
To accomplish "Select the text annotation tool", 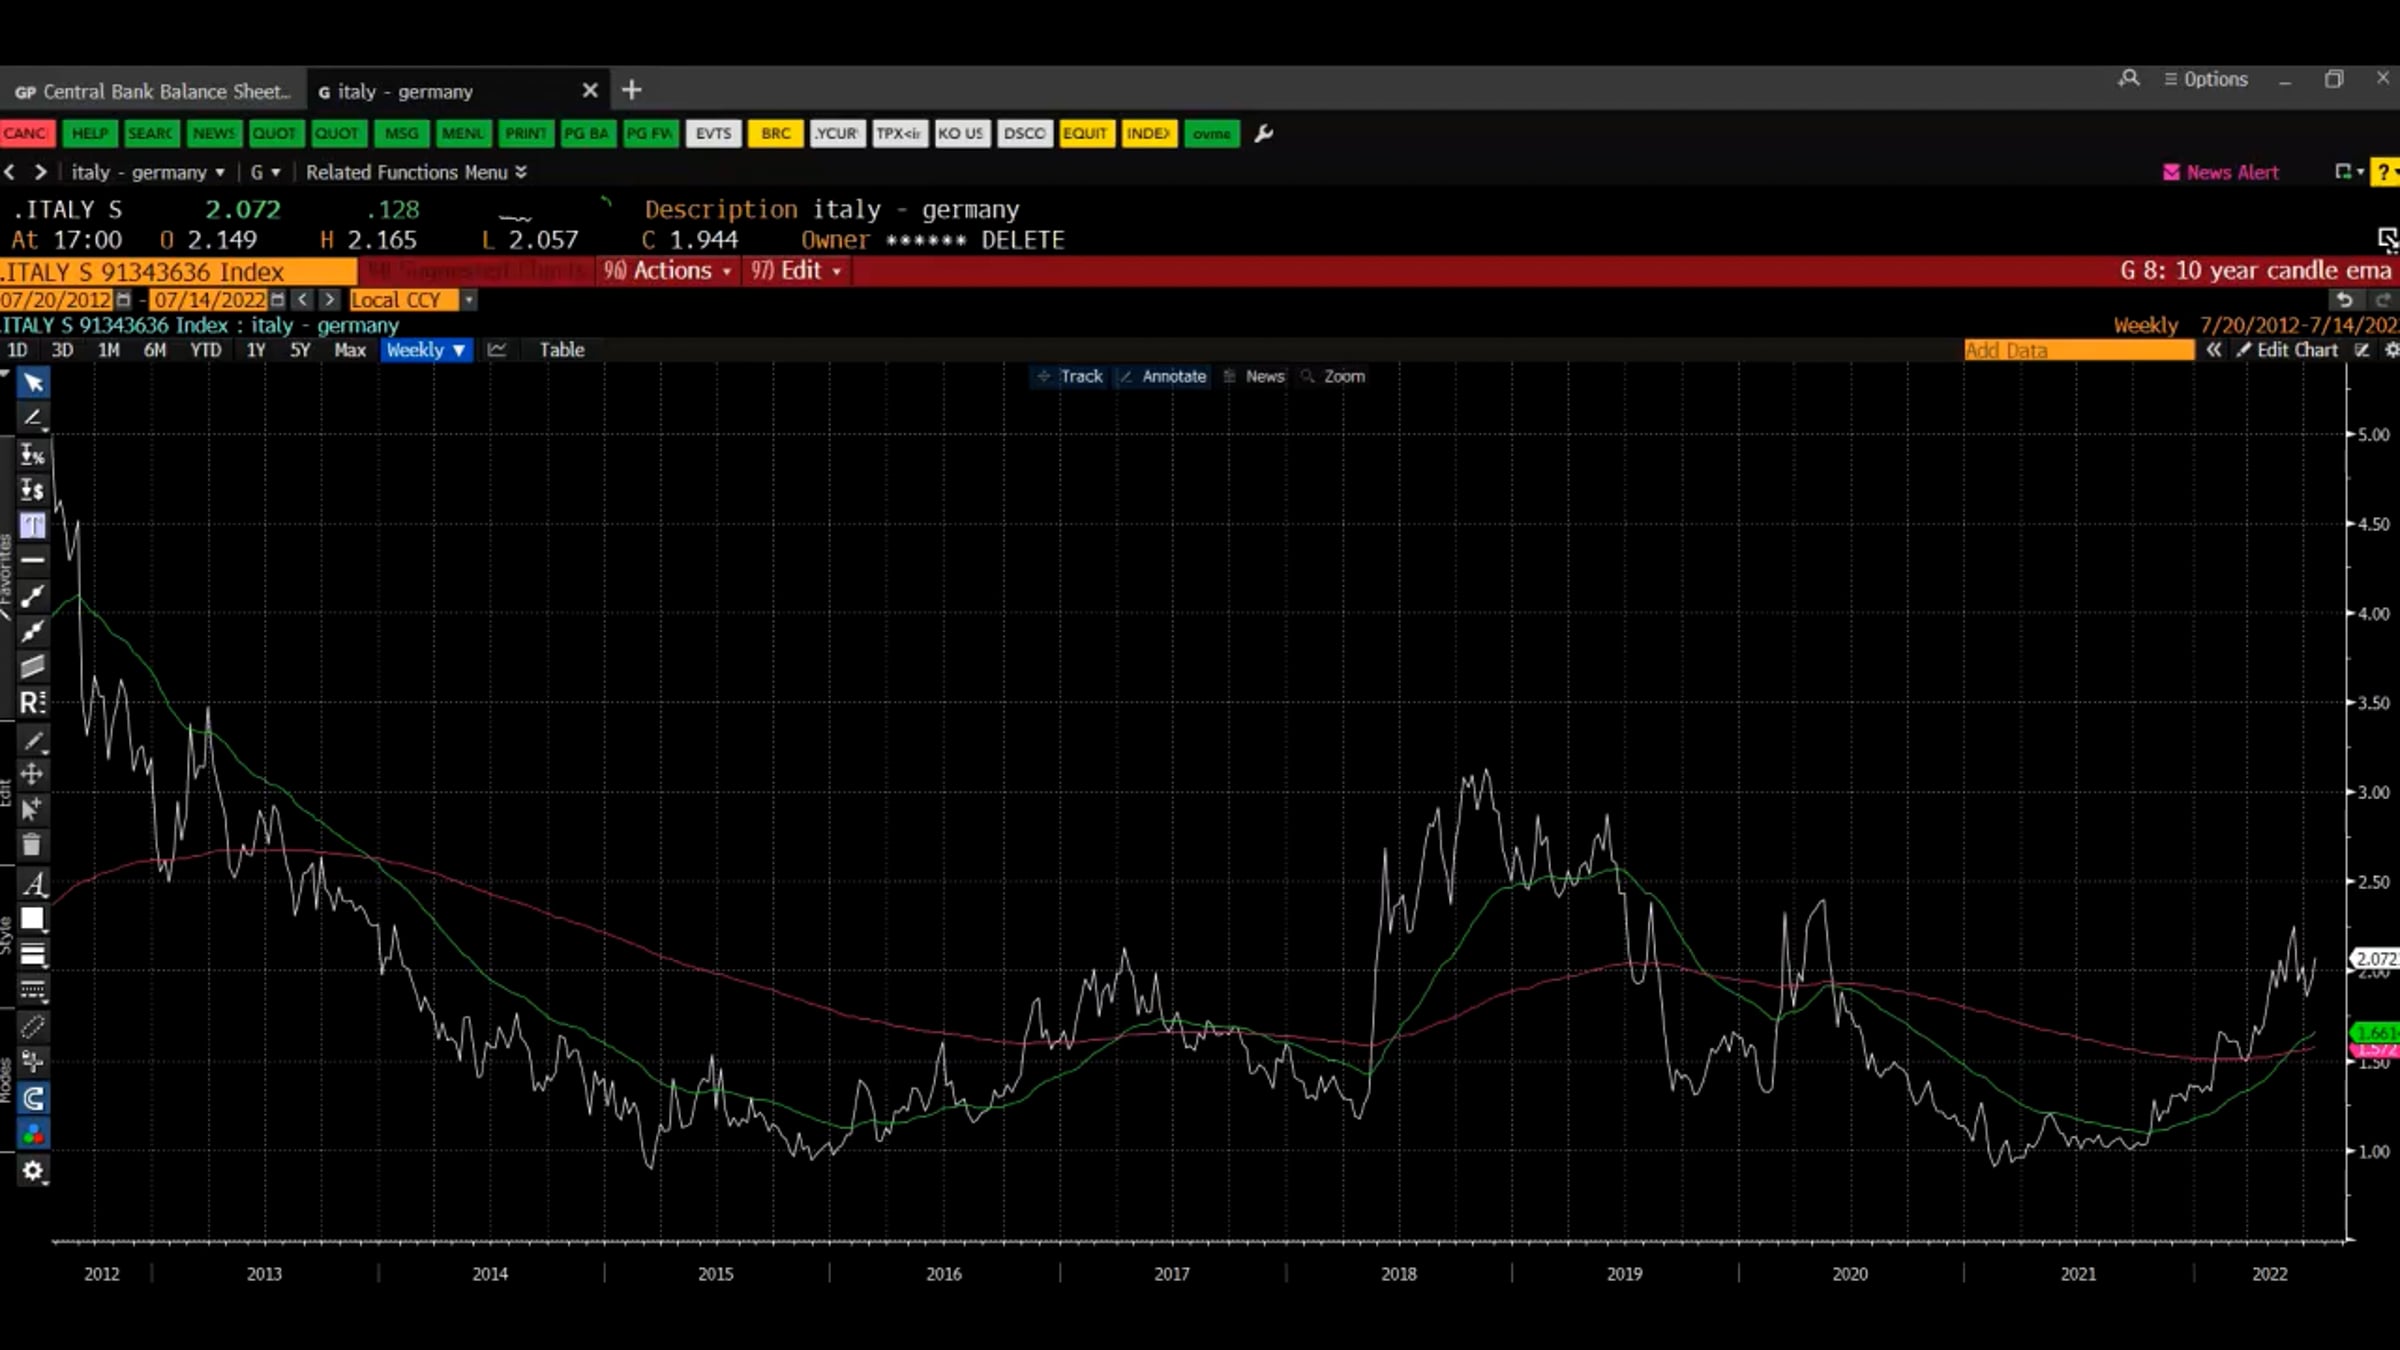I will 33,526.
